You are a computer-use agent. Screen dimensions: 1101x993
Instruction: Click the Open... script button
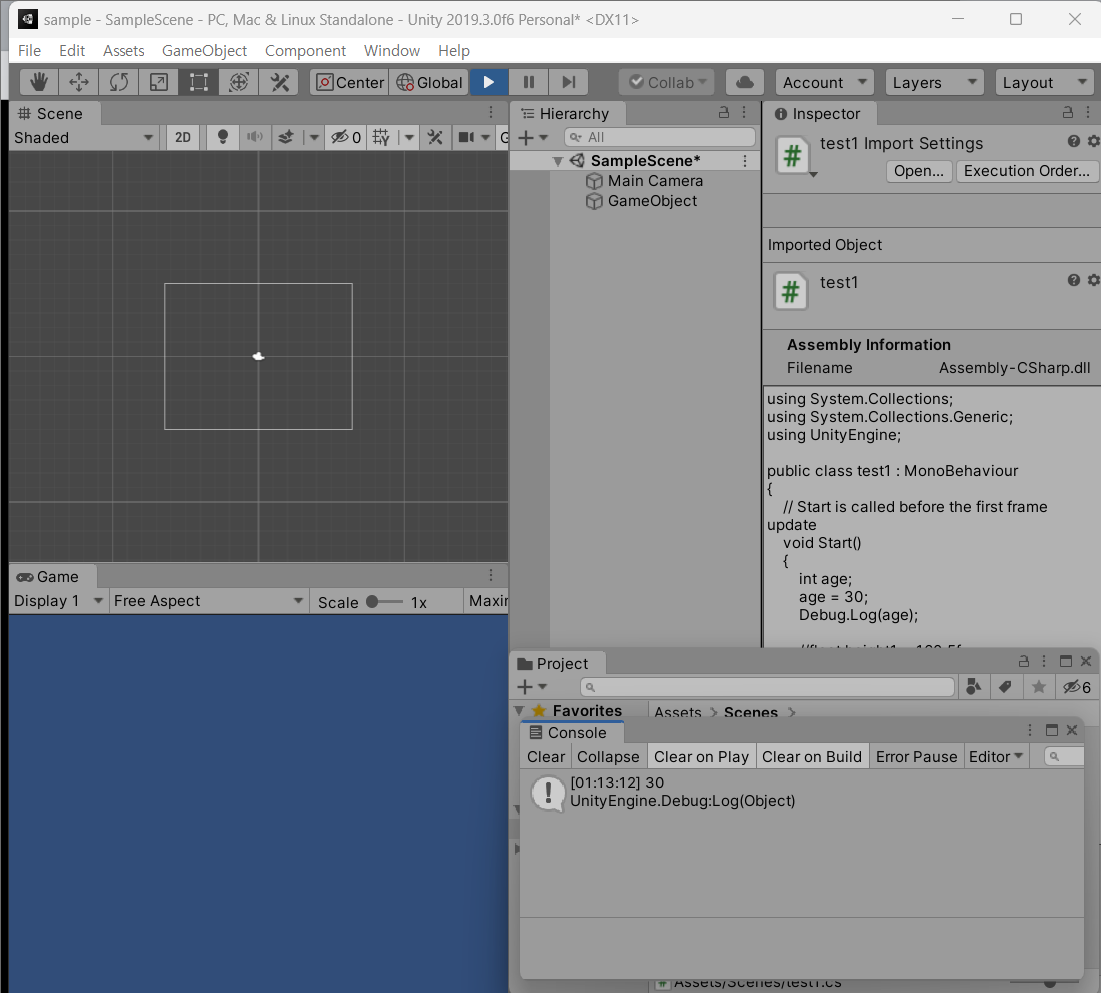coord(918,171)
